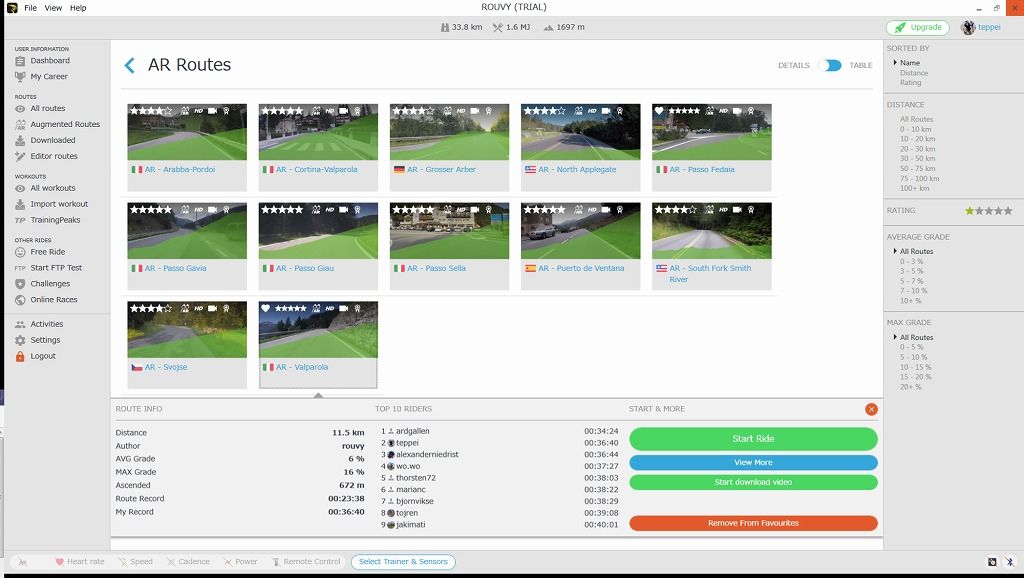Go back using the blue arrow

[x=129, y=65]
